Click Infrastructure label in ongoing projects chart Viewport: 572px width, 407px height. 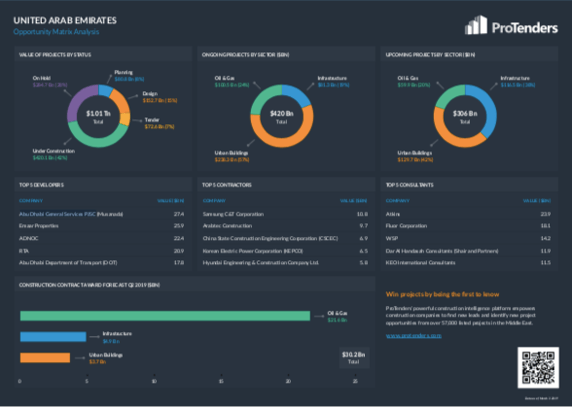point(332,78)
